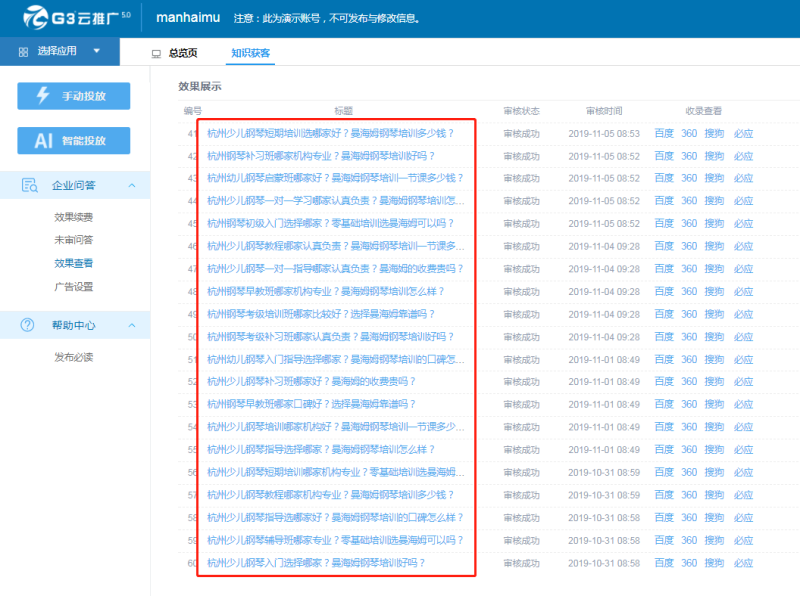
Task: Click the lightning bolt icon on 手动投放
Action: (x=43, y=95)
